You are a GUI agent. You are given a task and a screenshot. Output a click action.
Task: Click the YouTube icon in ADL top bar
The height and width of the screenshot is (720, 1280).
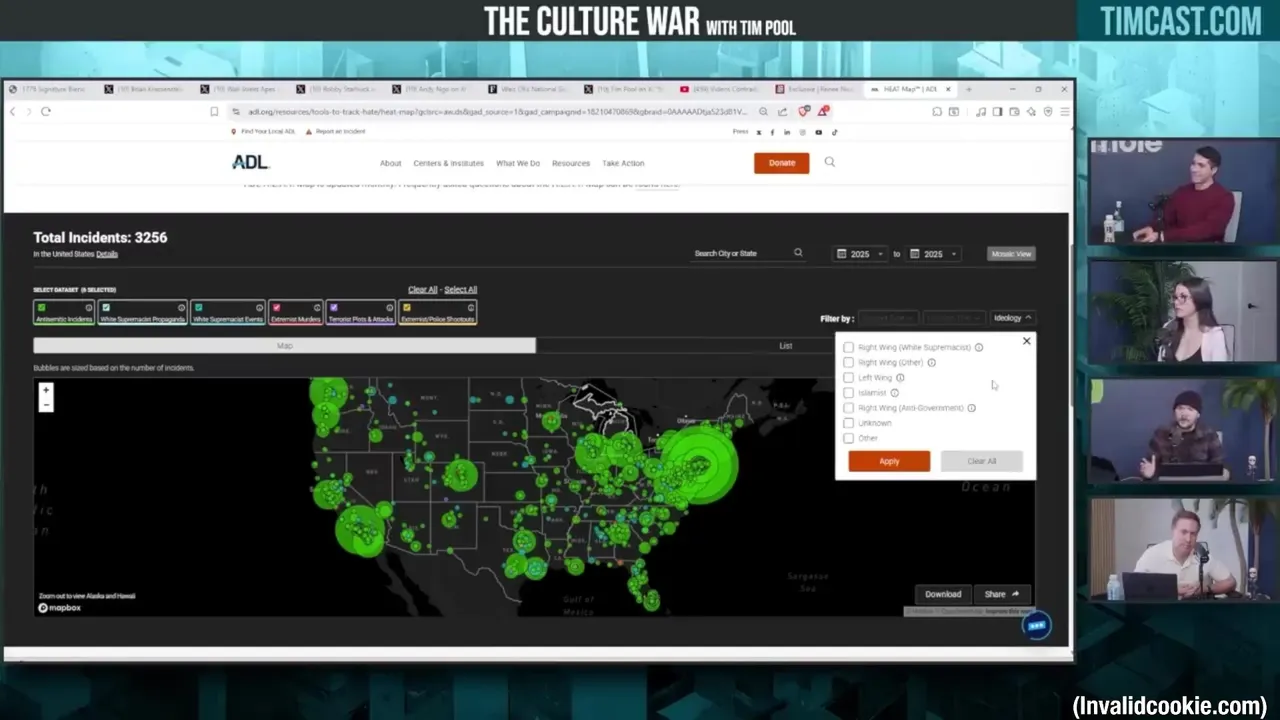coord(818,132)
